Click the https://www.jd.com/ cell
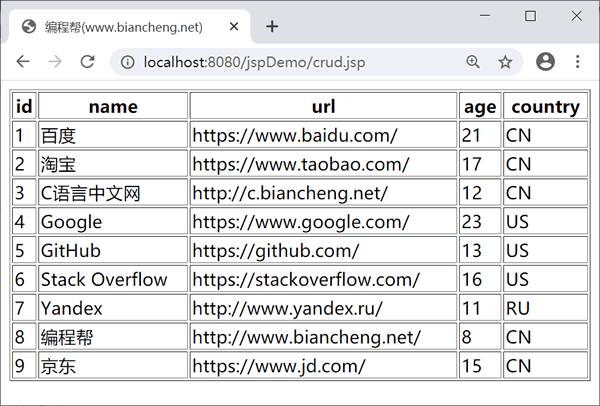Viewport: 600px width, 406px height. click(323, 365)
